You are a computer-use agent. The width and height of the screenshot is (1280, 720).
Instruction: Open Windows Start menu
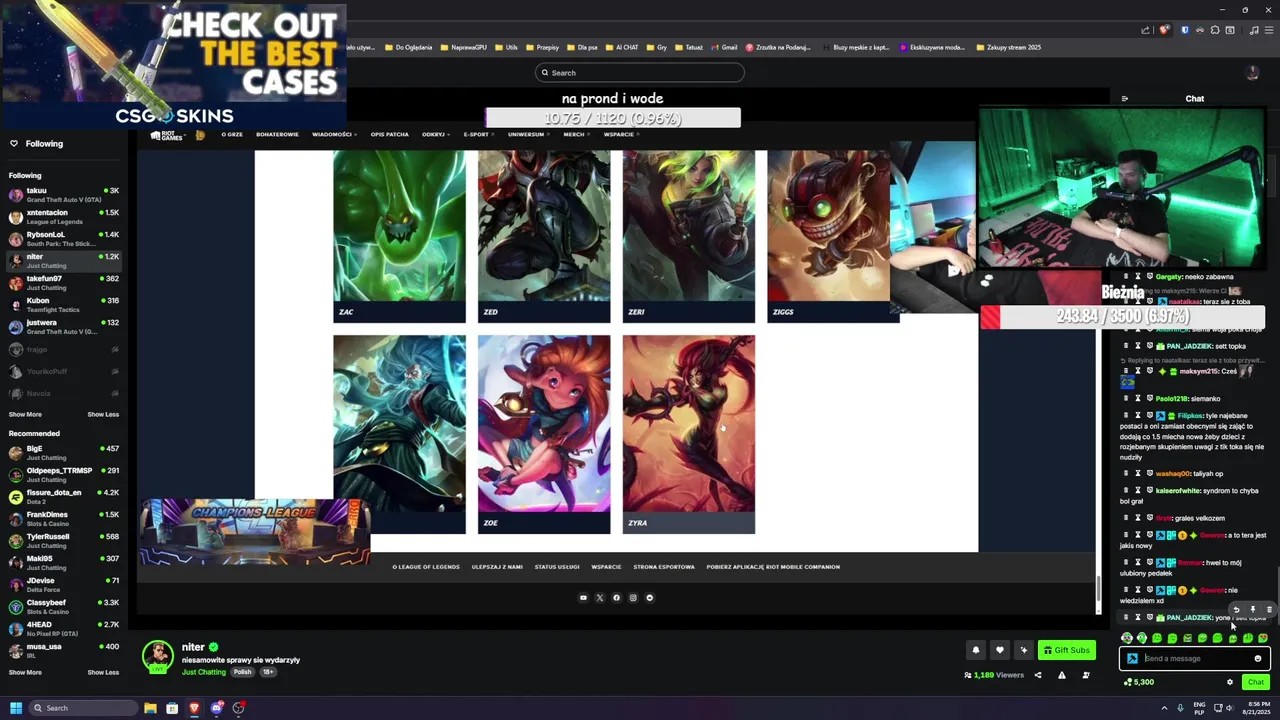pos(16,708)
